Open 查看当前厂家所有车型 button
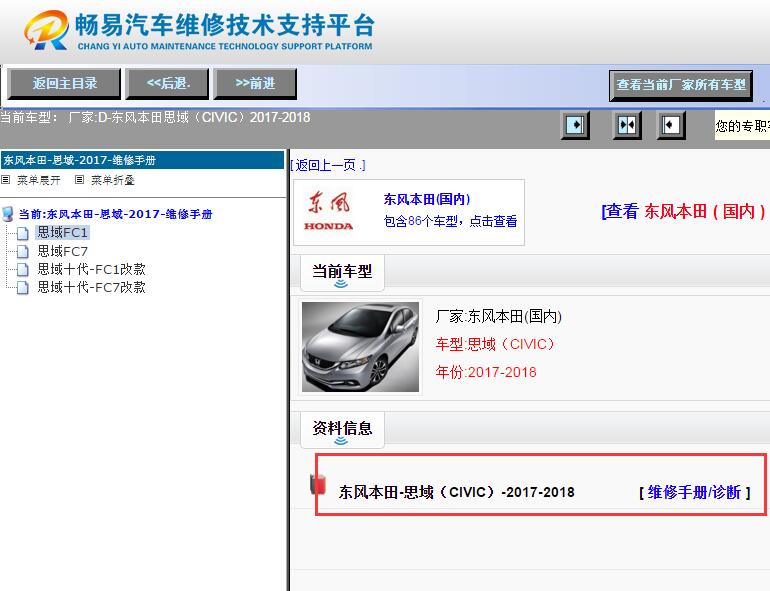 (681, 85)
